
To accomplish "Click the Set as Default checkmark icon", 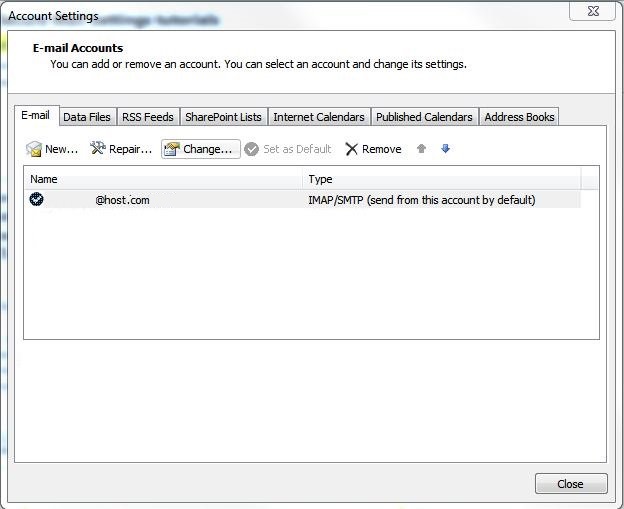I will click(252, 149).
